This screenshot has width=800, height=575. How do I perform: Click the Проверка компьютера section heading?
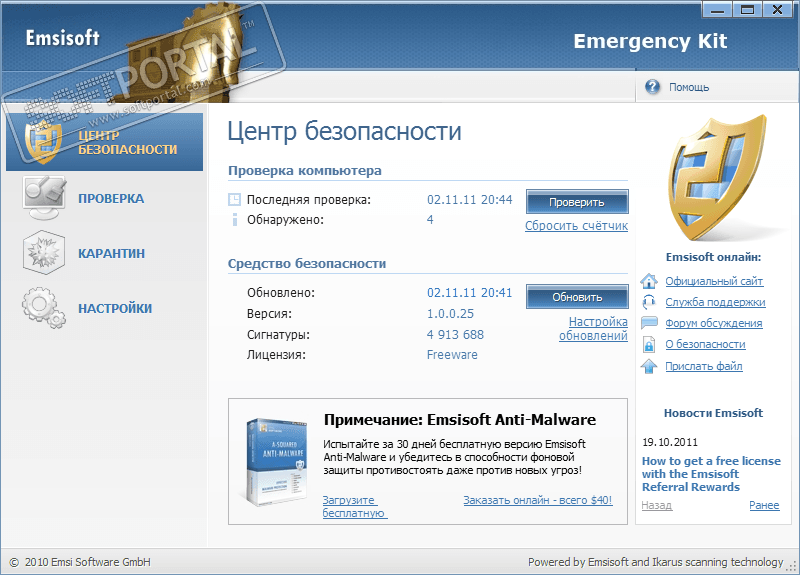pos(305,170)
